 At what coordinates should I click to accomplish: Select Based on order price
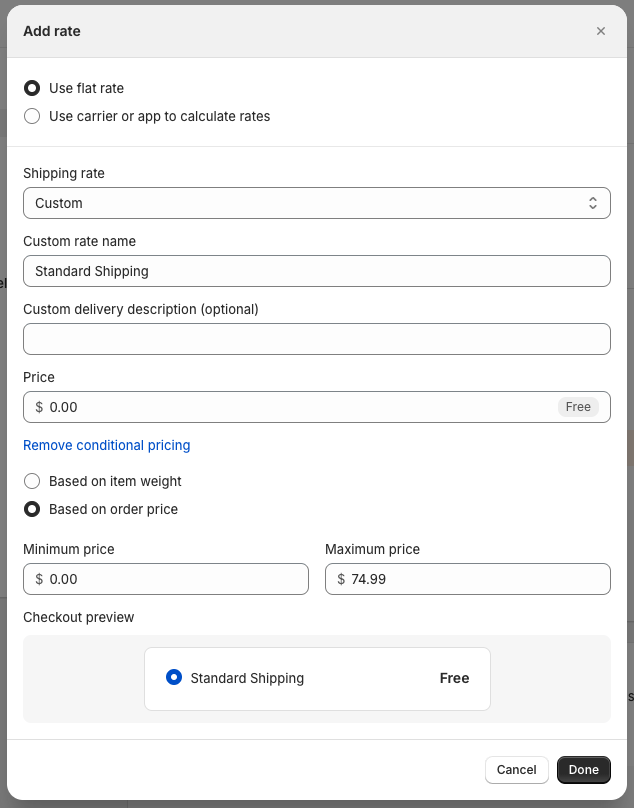pos(32,509)
